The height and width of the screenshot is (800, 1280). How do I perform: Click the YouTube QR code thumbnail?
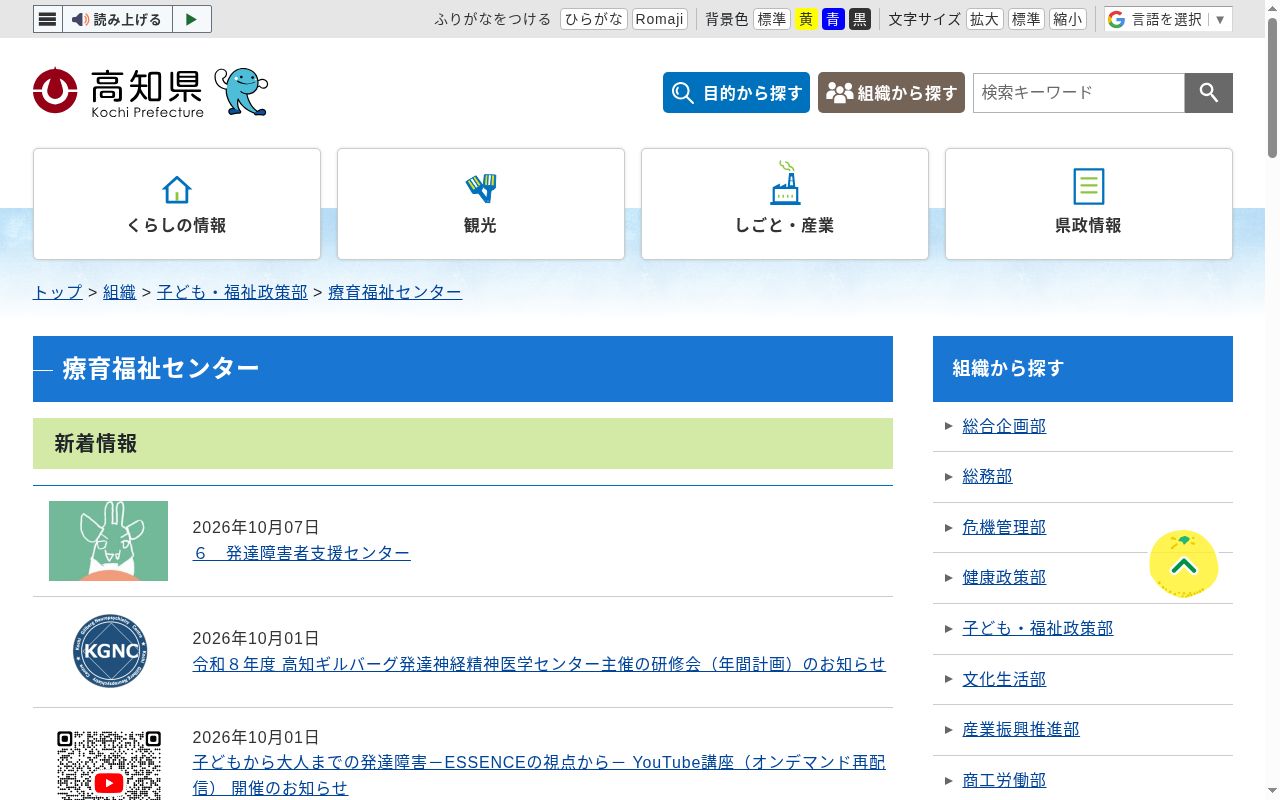pos(109,764)
